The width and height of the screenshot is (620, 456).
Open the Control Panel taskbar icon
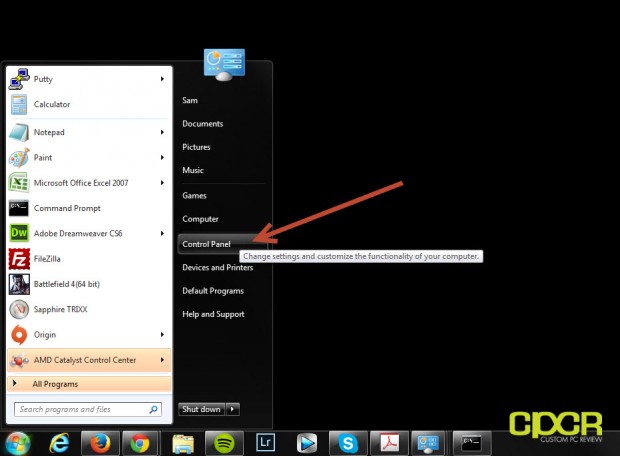[x=429, y=443]
